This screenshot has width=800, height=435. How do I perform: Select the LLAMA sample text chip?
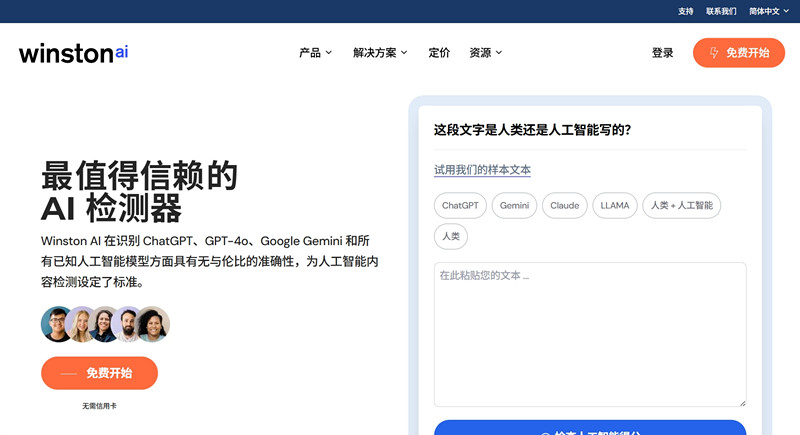pos(615,206)
